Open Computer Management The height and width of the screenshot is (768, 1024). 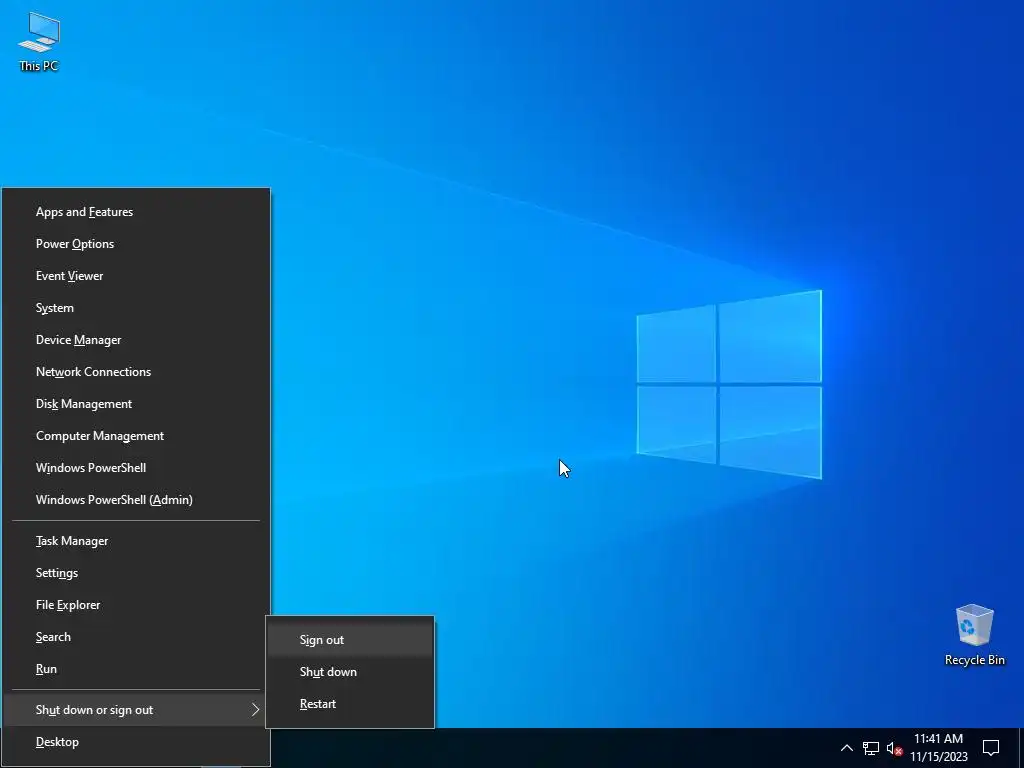(x=136, y=436)
